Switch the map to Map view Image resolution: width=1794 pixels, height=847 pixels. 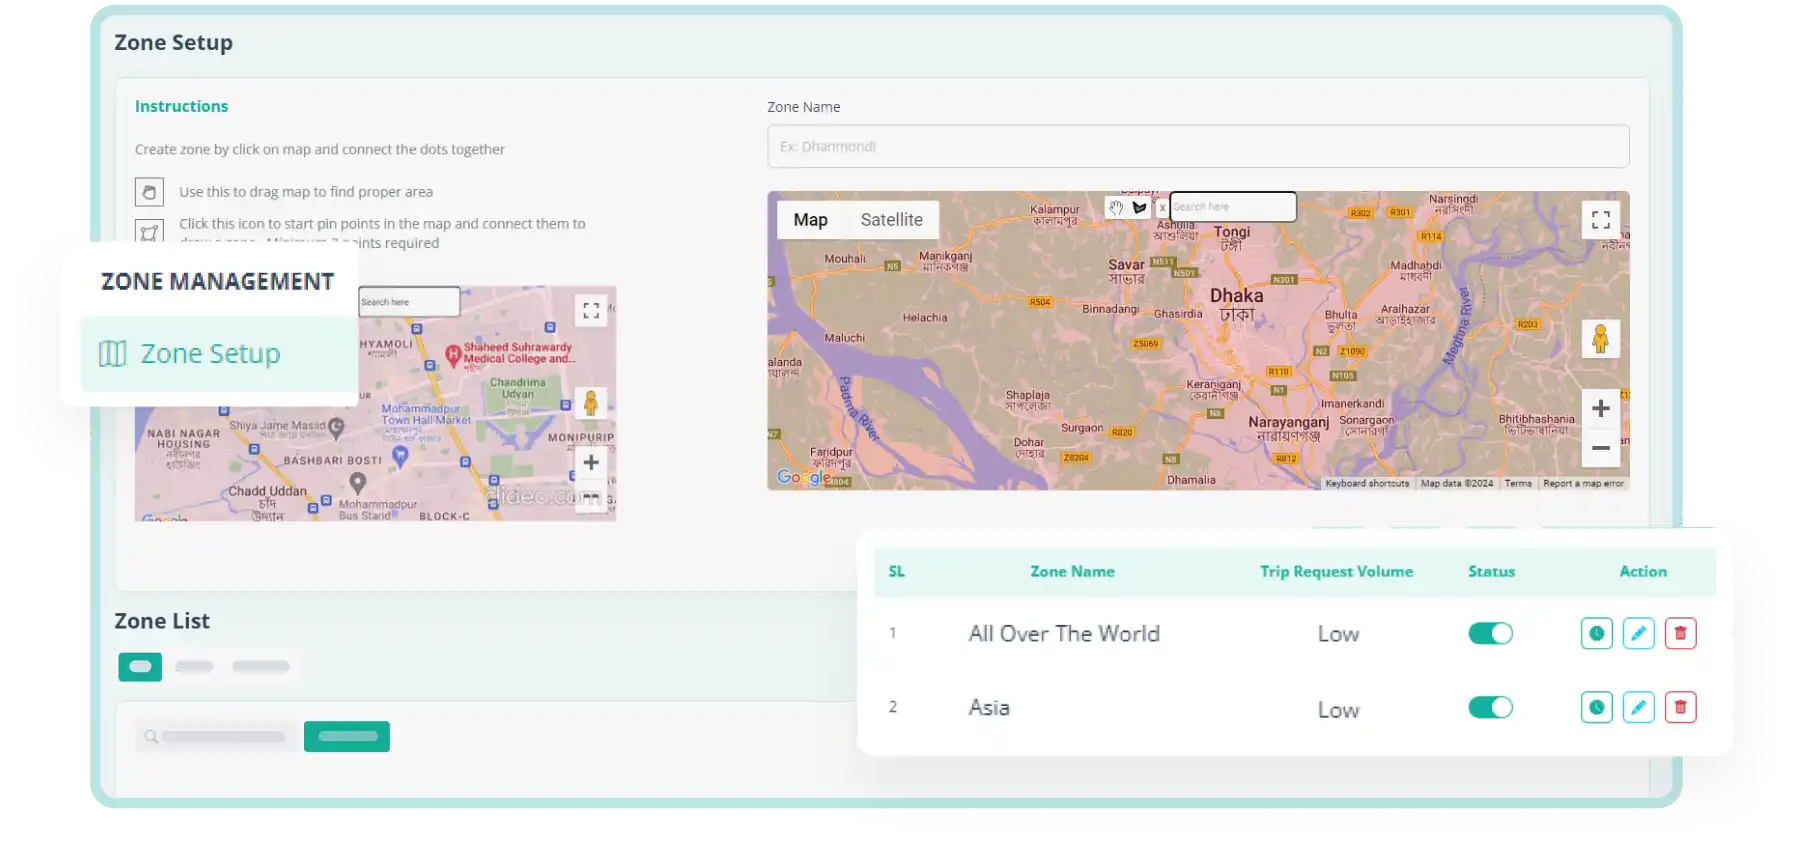pos(810,220)
